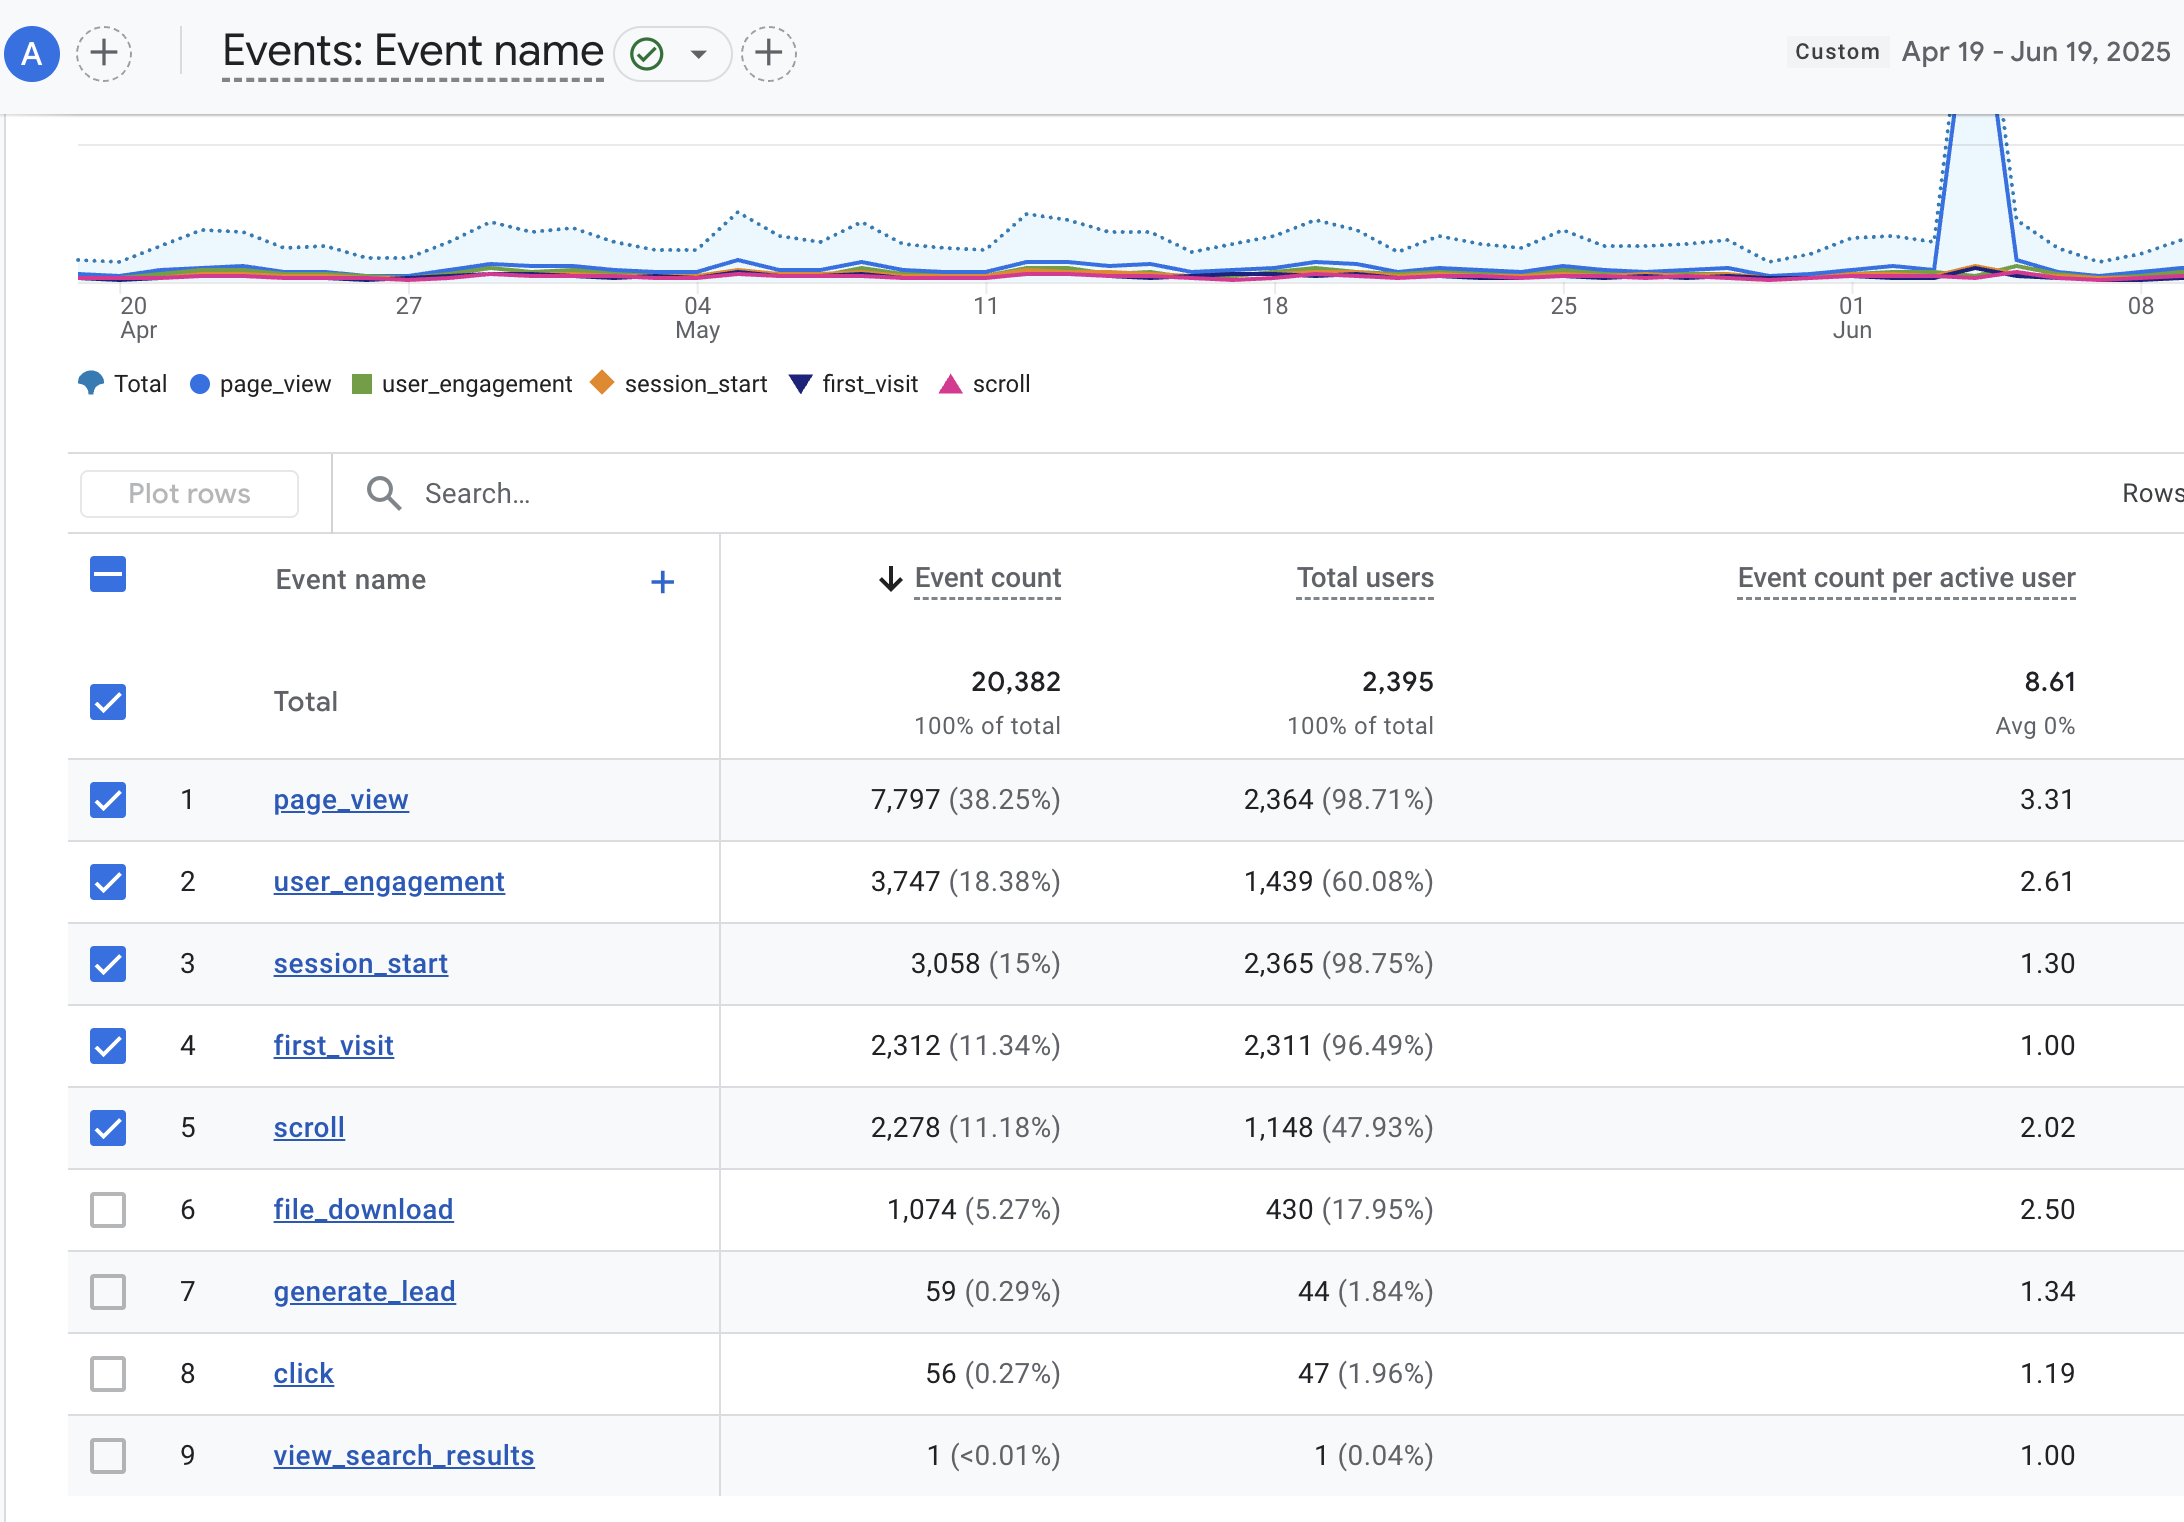Click the 'A' audience segment avatar
Viewport: 2184px width, 1522px height.
click(x=32, y=53)
